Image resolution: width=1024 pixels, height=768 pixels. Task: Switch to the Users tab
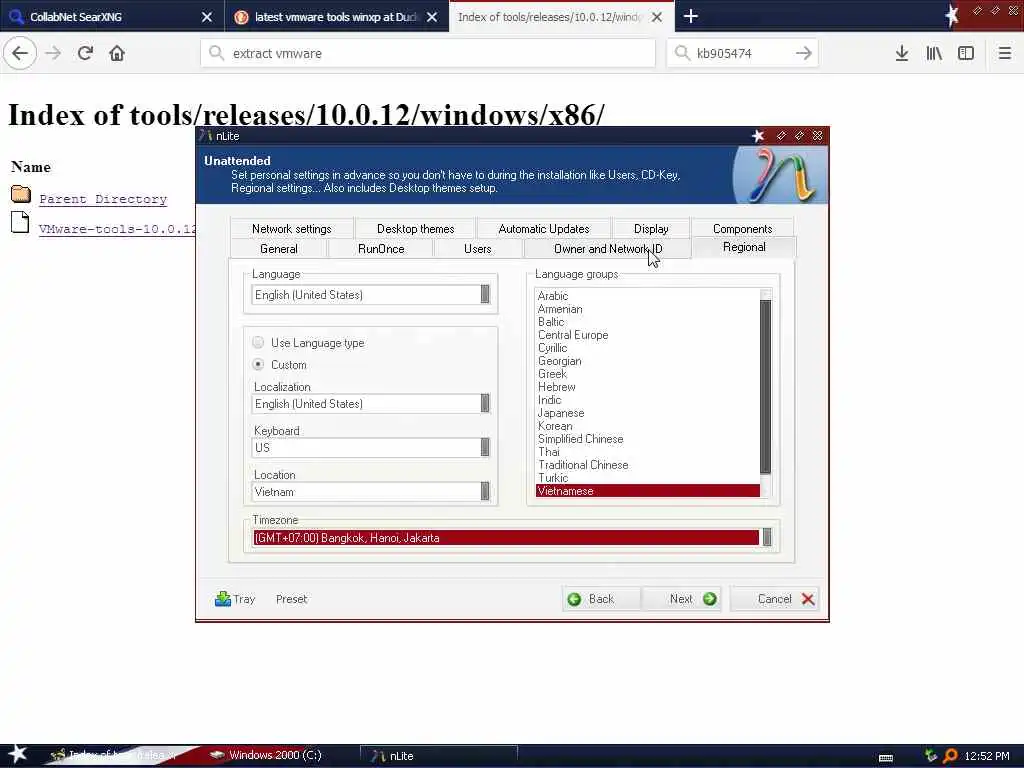click(477, 249)
